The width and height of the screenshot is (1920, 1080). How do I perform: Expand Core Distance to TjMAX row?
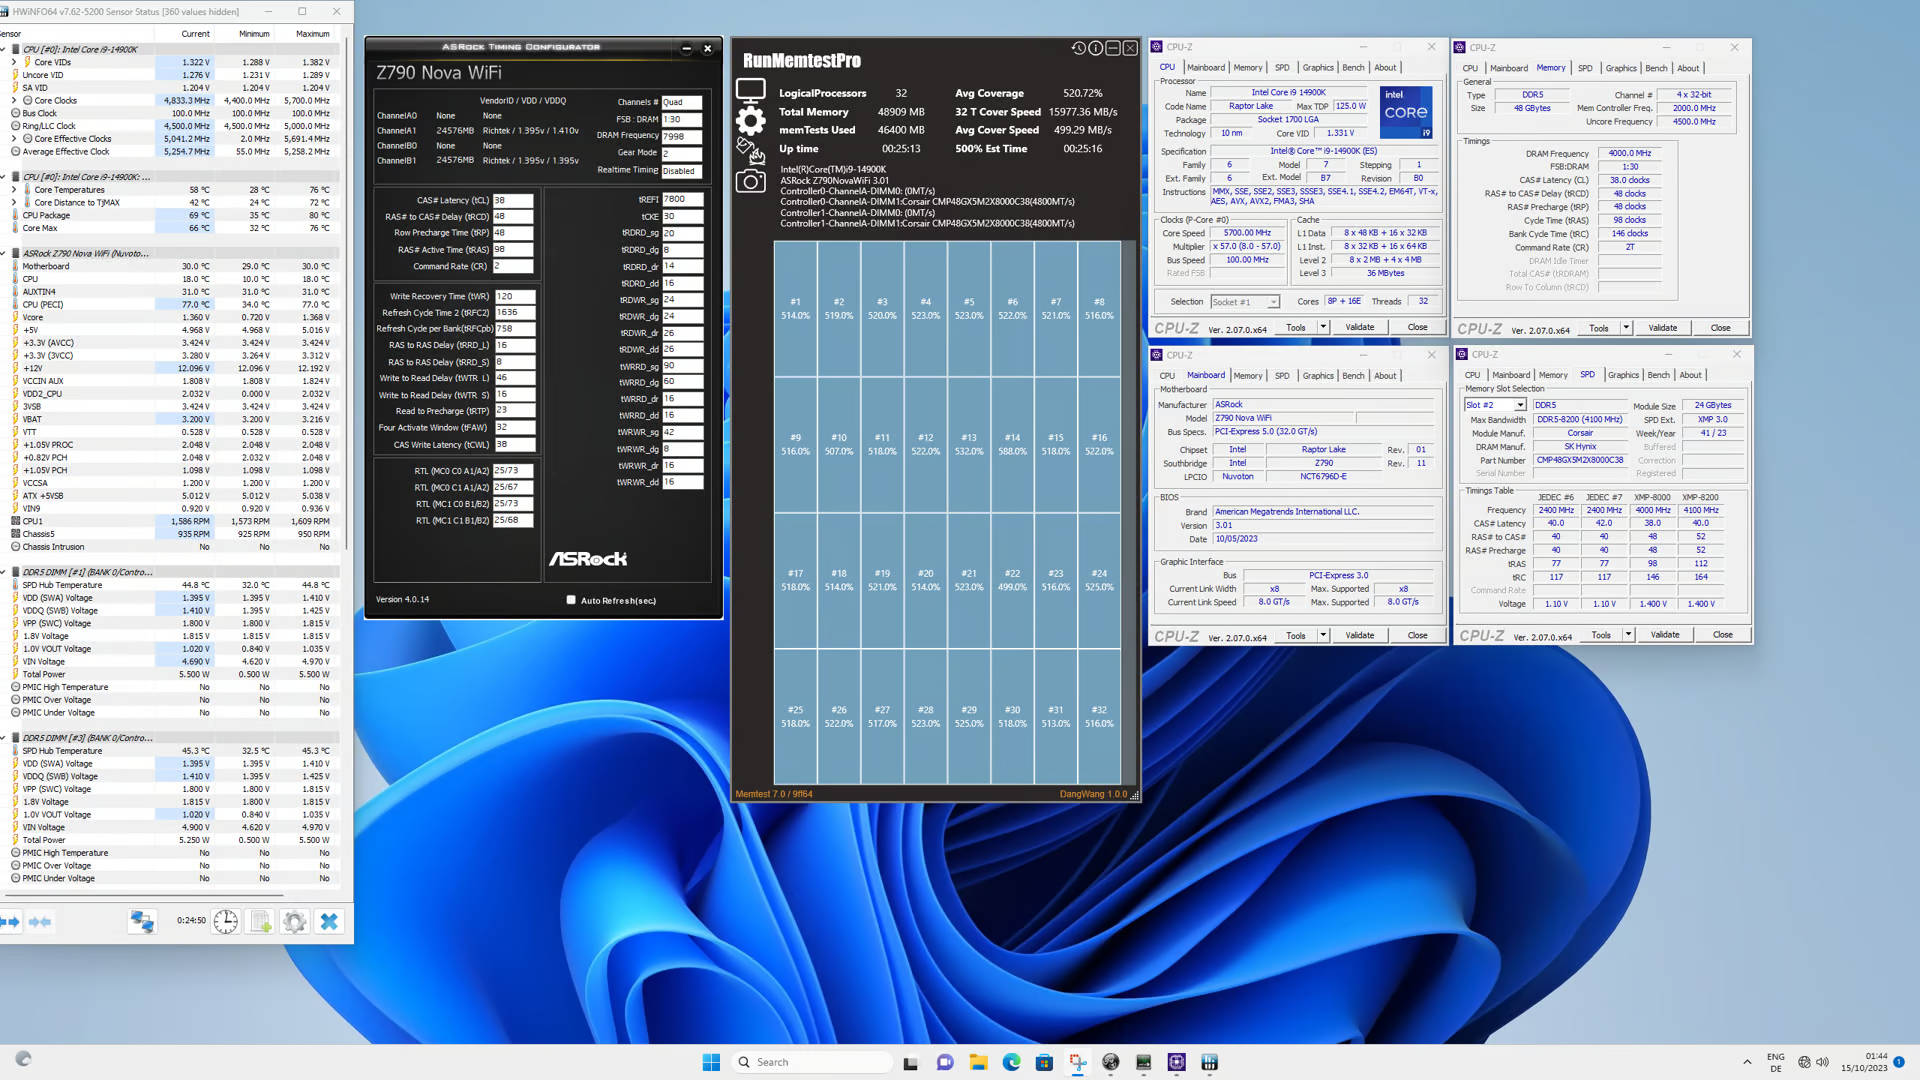pos(14,202)
